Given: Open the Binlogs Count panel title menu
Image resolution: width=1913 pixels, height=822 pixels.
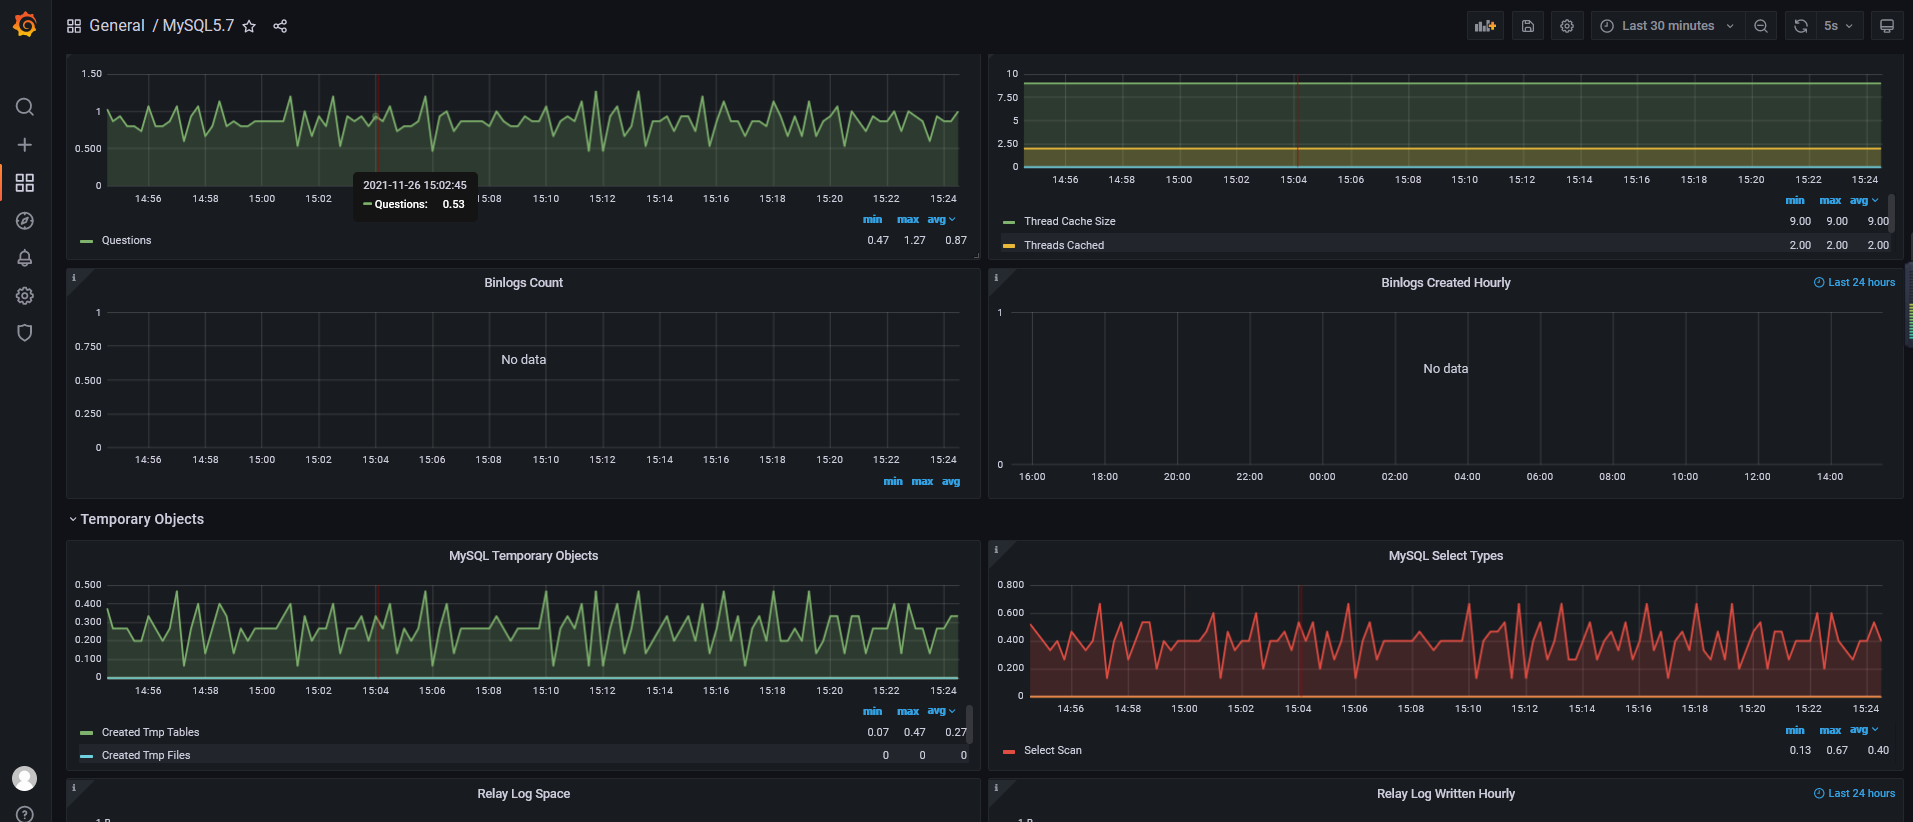Looking at the screenshot, I should click(x=523, y=283).
